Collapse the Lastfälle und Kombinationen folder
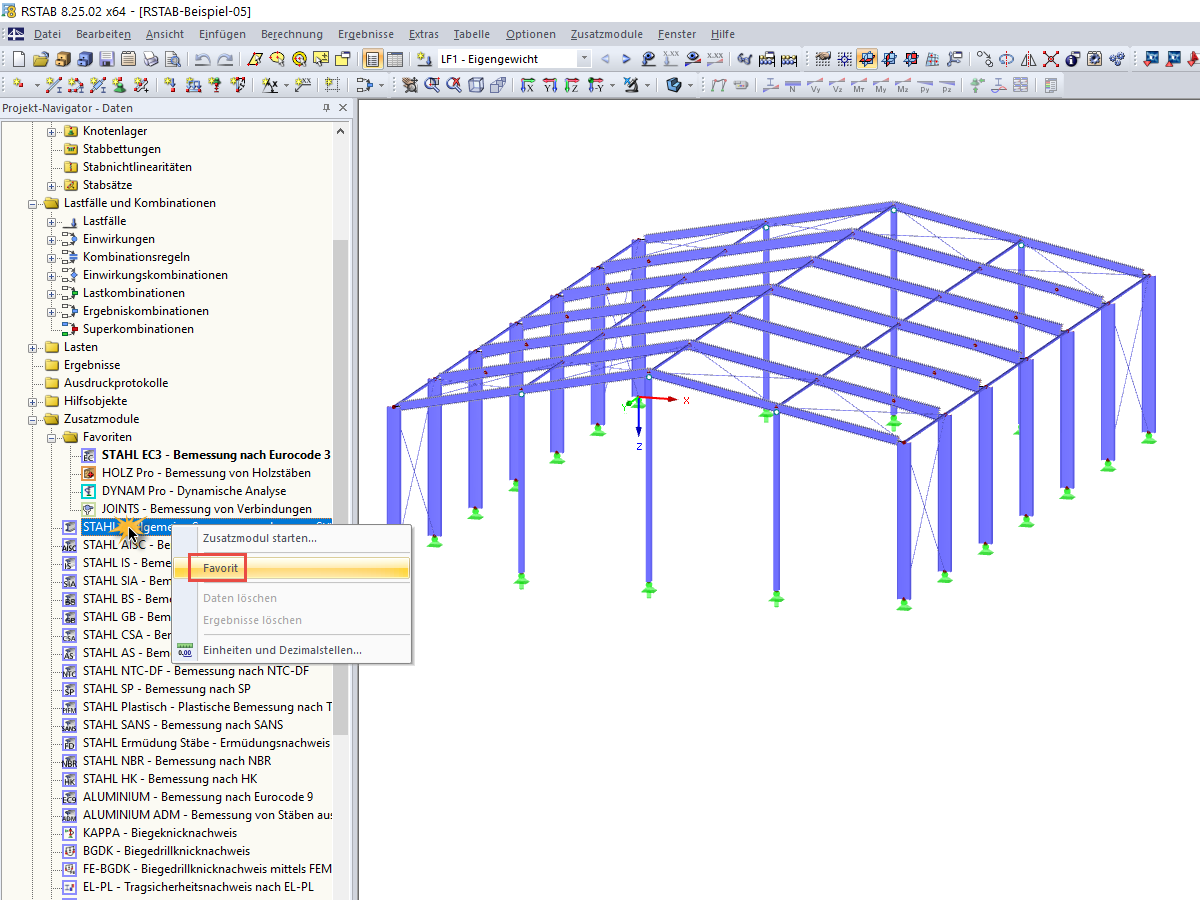Screen dimensions: 1200x900 coord(33,203)
